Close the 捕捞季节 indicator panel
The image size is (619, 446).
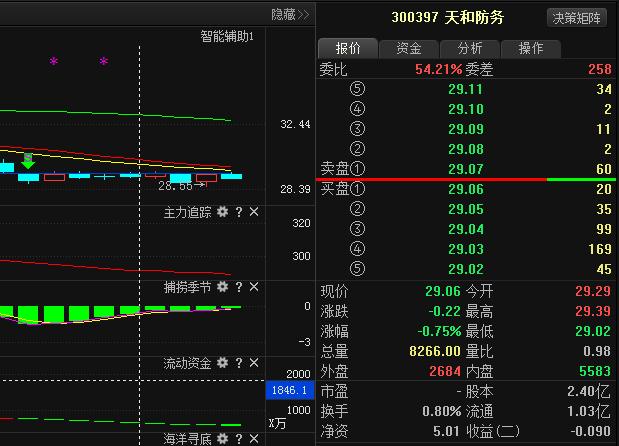click(254, 287)
